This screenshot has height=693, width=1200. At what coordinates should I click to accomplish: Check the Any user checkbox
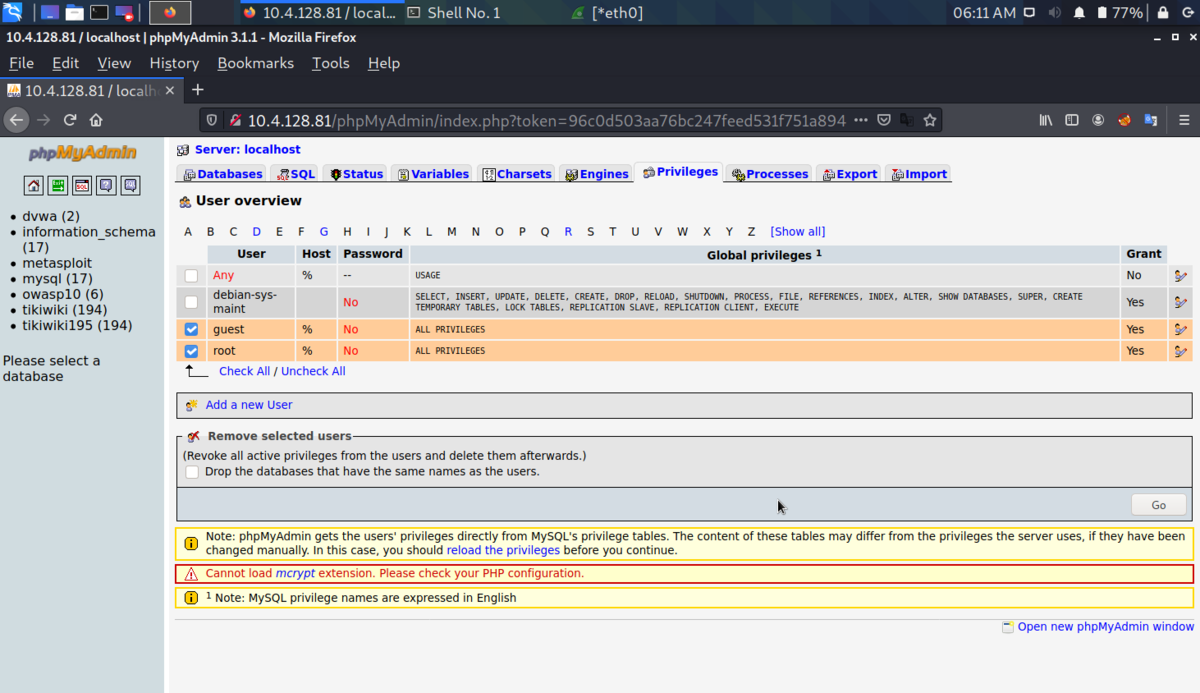(191, 275)
